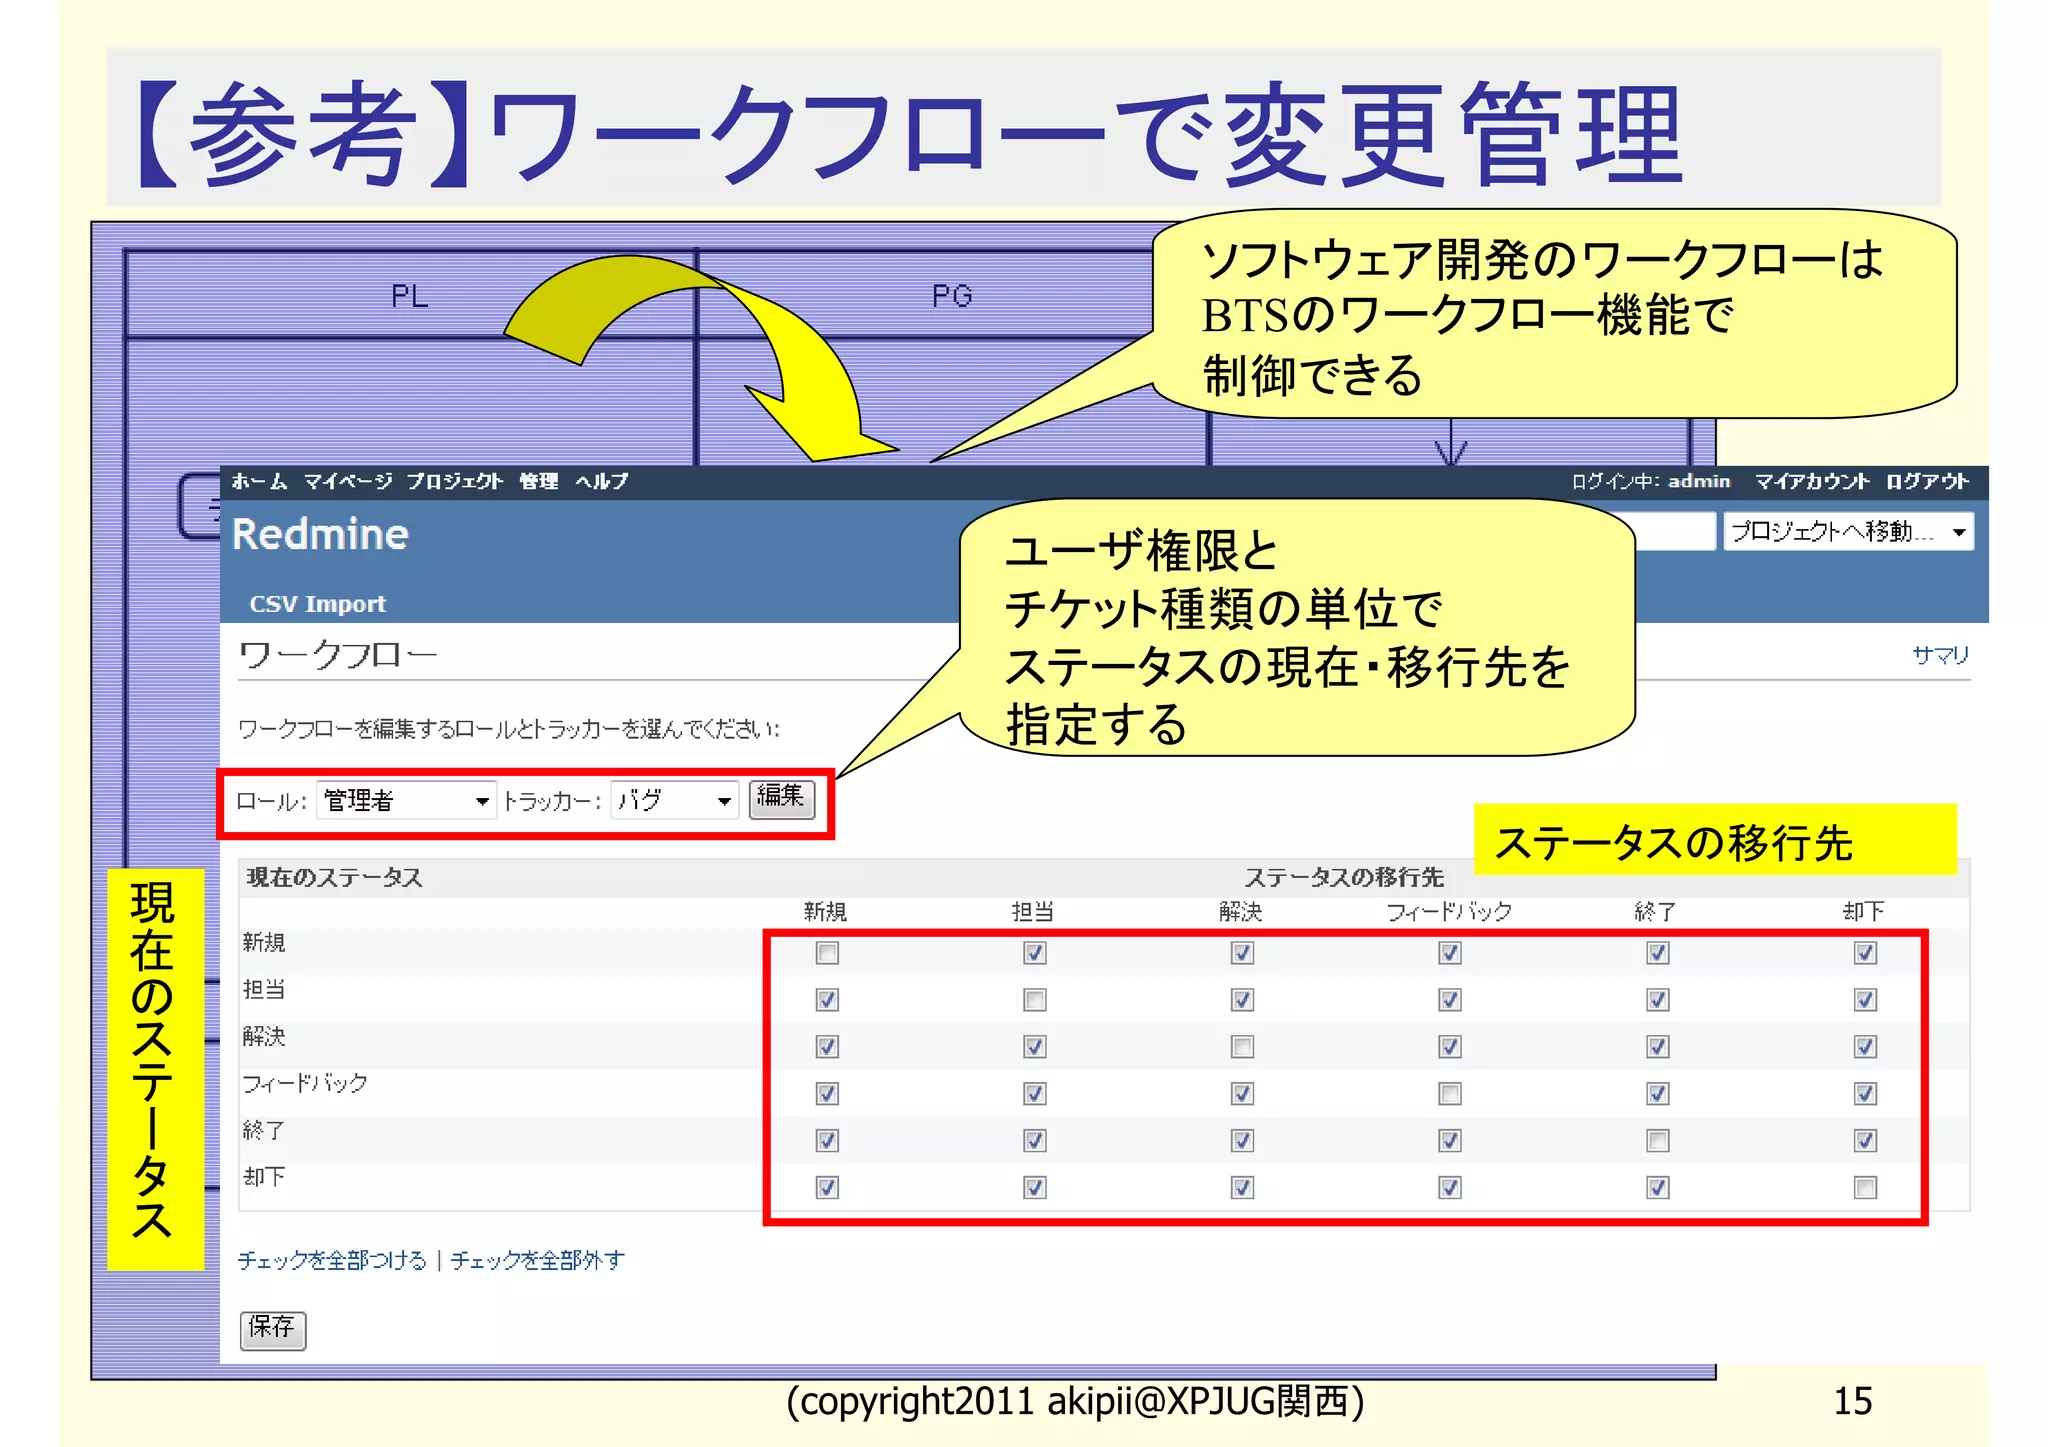
Task: Toggle 終了 row 担当 column checkbox
Action: [x=1035, y=1141]
